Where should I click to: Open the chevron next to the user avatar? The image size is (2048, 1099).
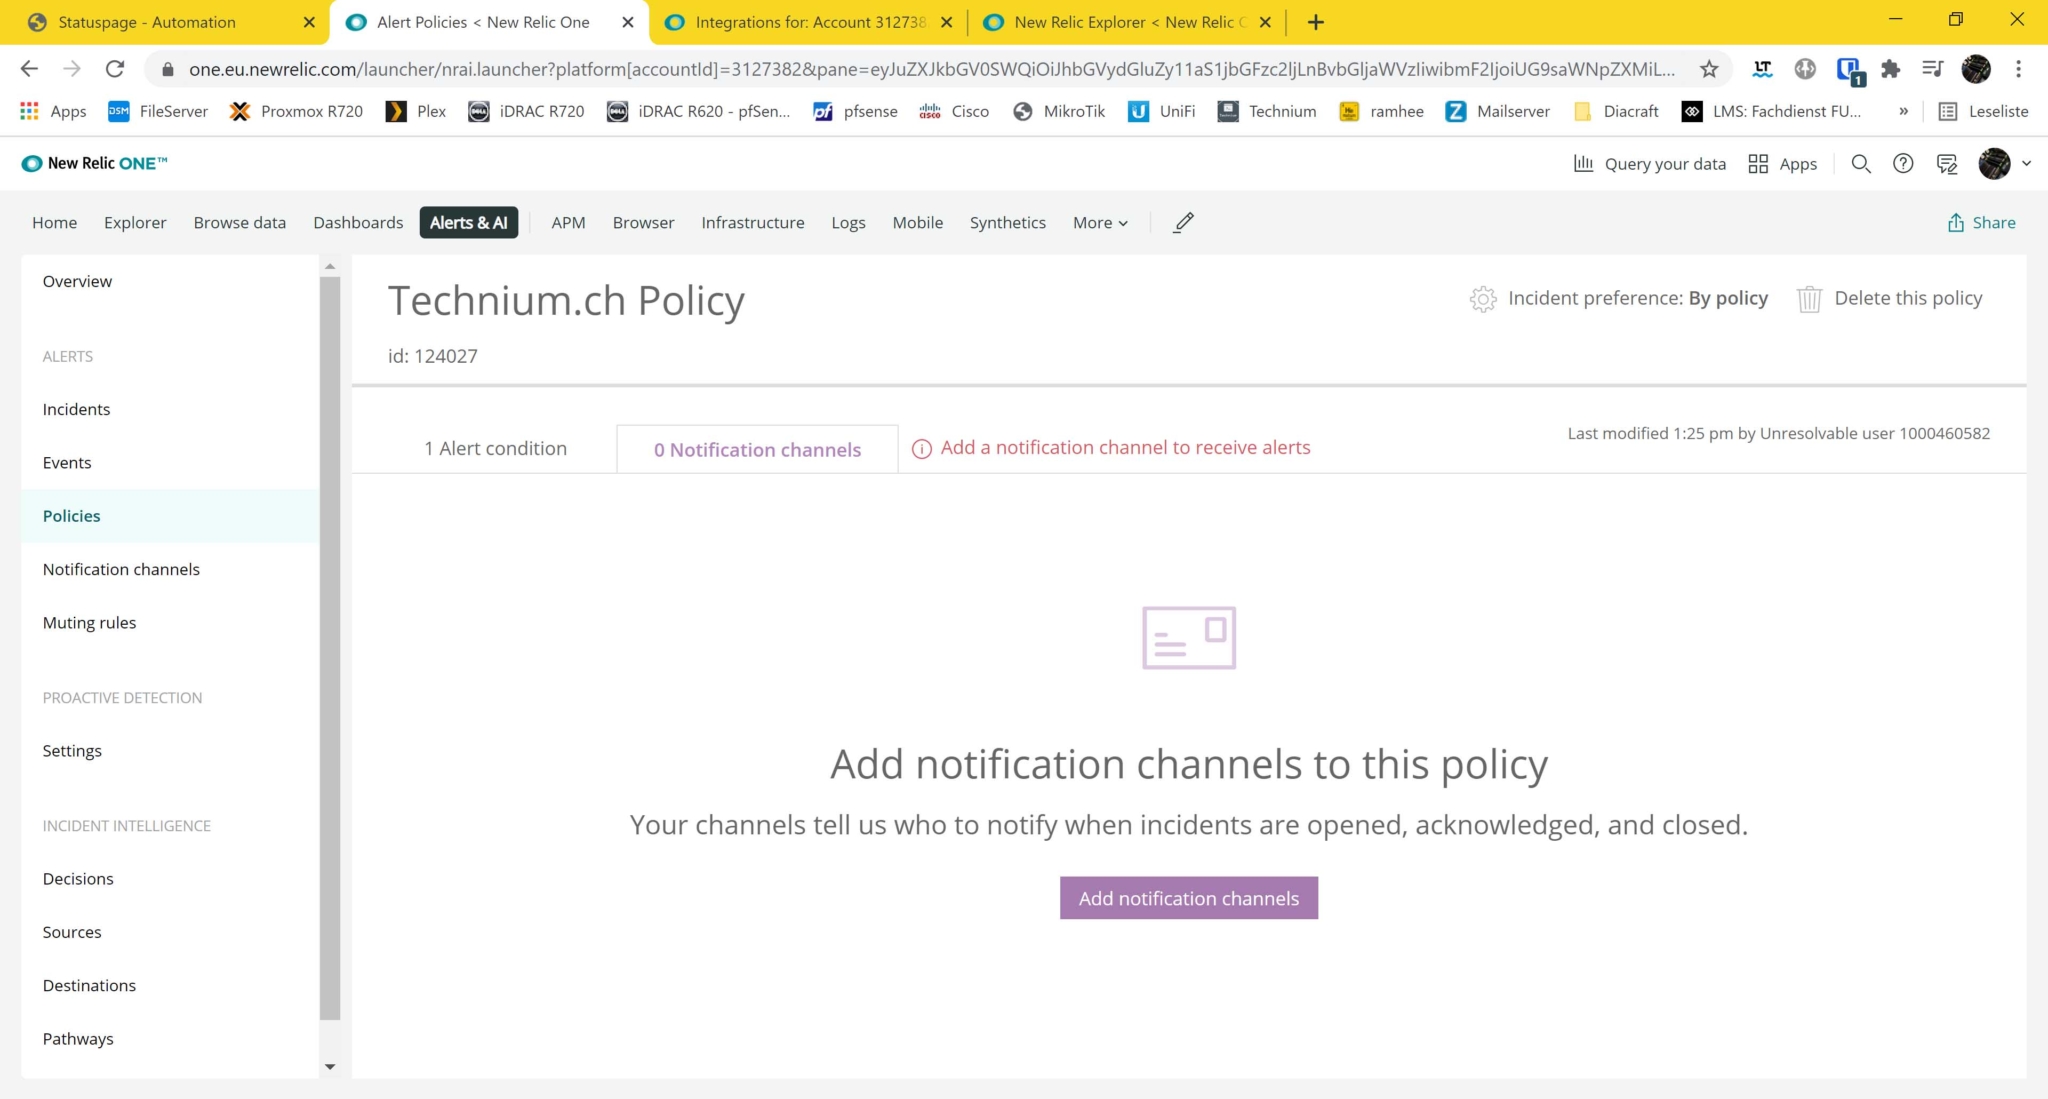pyautogui.click(x=2027, y=163)
